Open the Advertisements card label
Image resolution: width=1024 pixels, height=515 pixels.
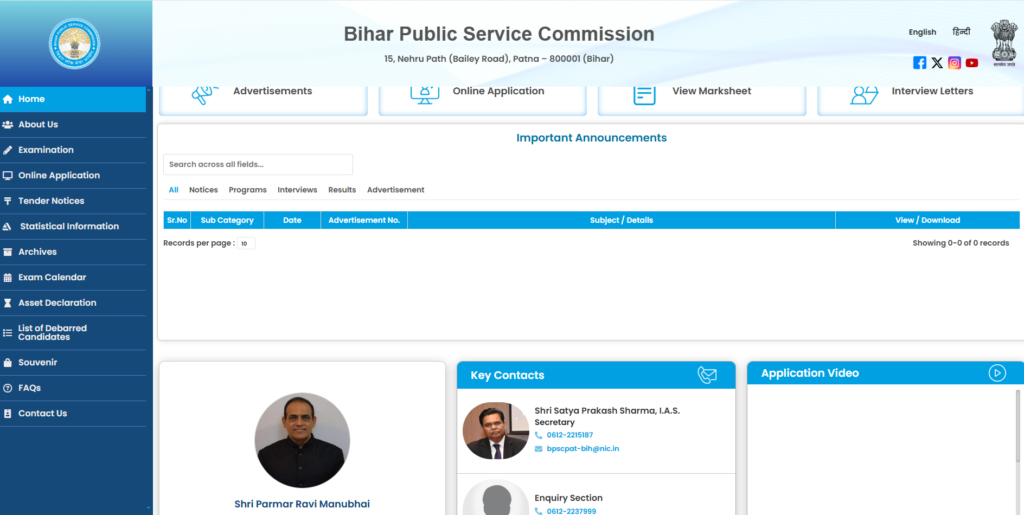[x=272, y=91]
